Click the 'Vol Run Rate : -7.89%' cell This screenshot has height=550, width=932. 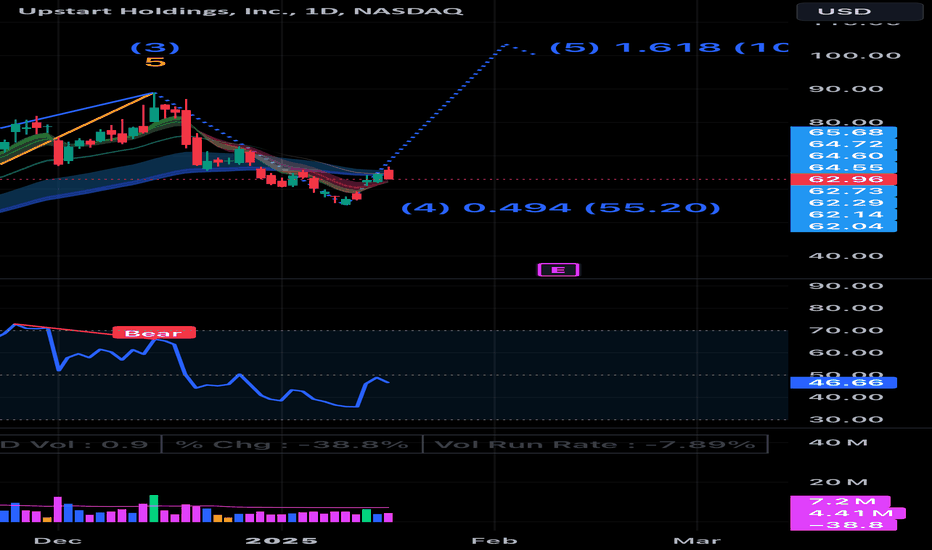pyautogui.click(x=595, y=444)
